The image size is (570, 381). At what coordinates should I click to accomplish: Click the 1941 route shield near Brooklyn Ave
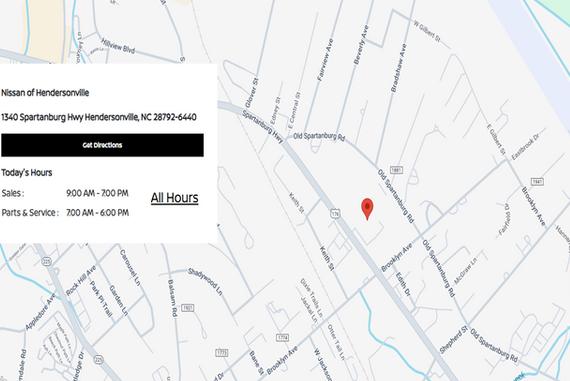coord(537,181)
